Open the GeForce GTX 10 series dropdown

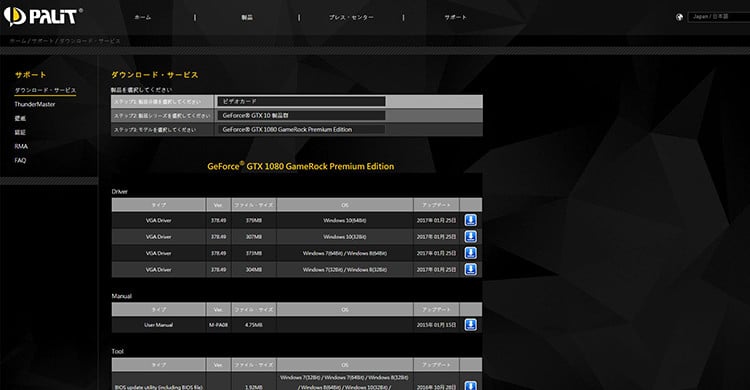click(301, 115)
